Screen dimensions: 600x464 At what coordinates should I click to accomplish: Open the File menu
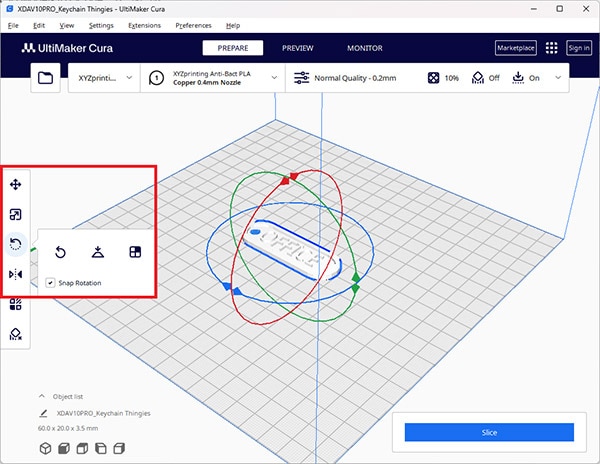[x=13, y=26]
